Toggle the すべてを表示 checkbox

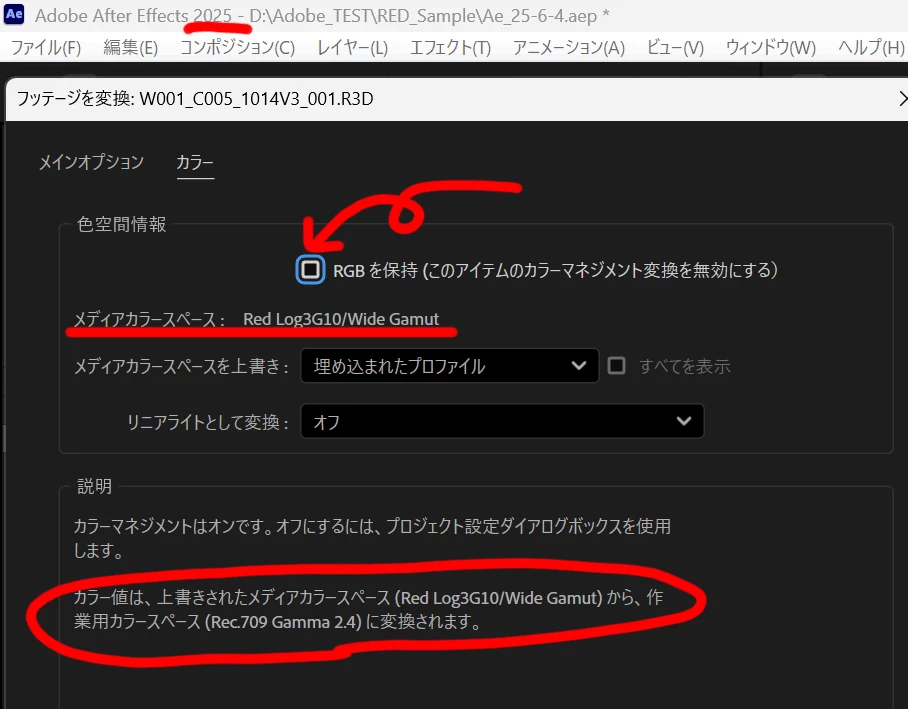point(616,366)
